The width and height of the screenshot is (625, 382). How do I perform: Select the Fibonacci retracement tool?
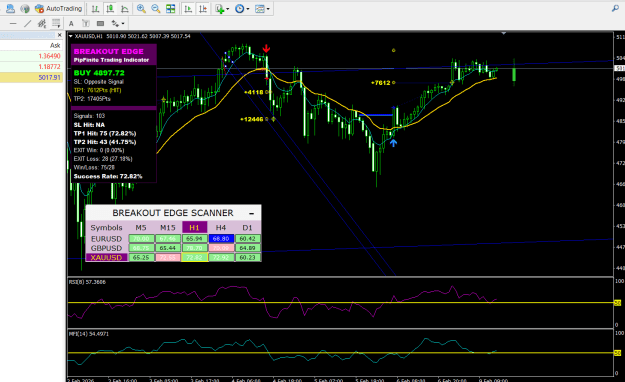tap(56, 24)
